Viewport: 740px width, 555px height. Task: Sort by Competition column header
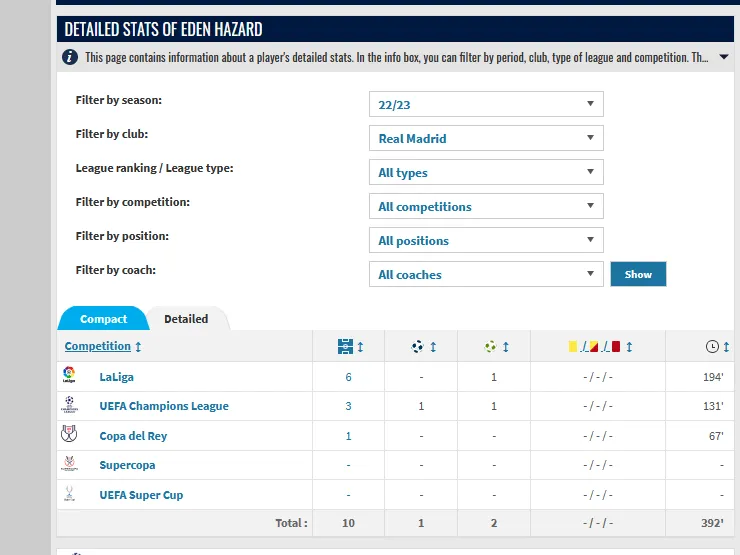(98, 346)
